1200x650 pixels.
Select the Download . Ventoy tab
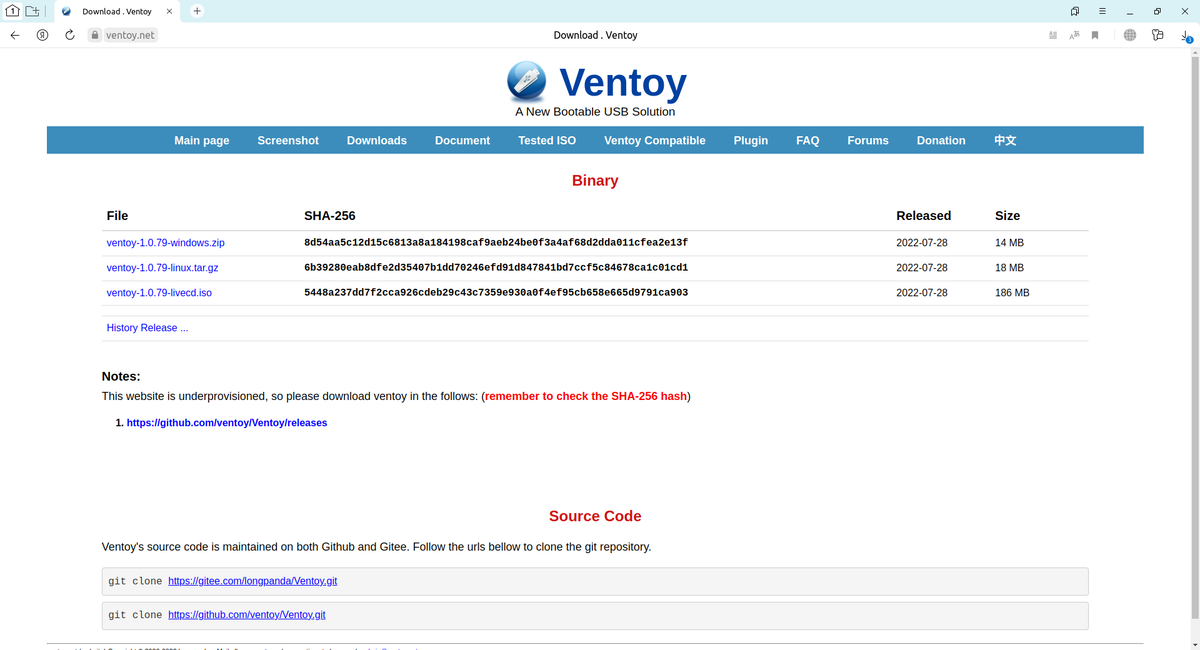click(x=116, y=11)
